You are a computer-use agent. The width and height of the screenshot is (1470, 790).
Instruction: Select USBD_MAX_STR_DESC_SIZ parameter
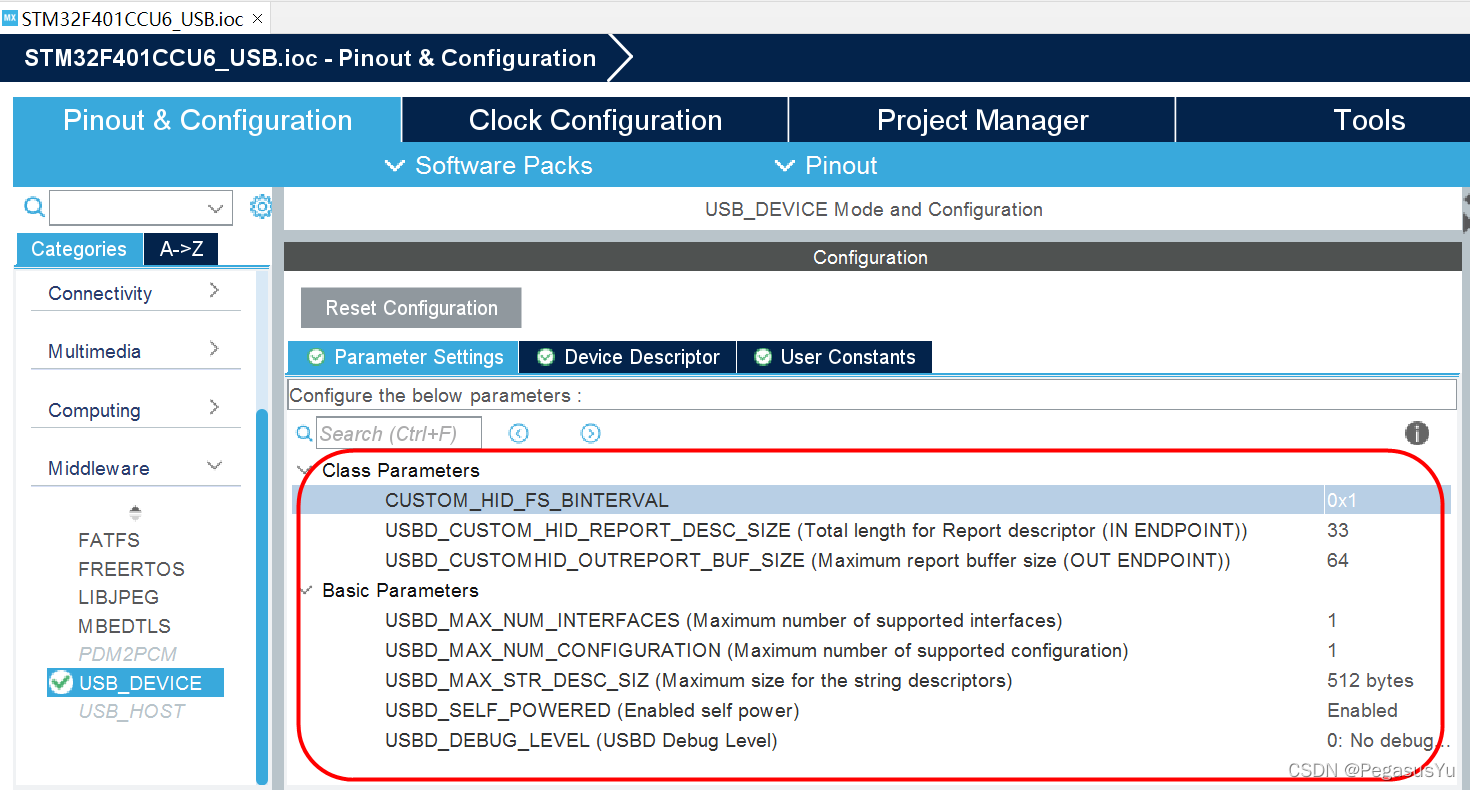pyautogui.click(x=699, y=680)
